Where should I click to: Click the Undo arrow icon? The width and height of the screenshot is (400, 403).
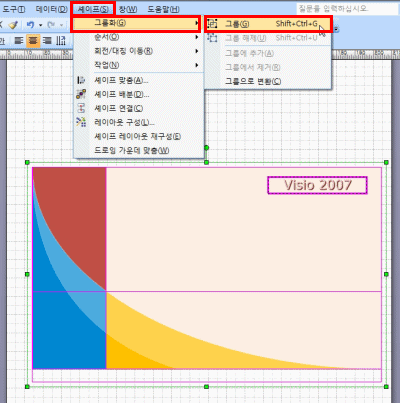click(x=31, y=25)
